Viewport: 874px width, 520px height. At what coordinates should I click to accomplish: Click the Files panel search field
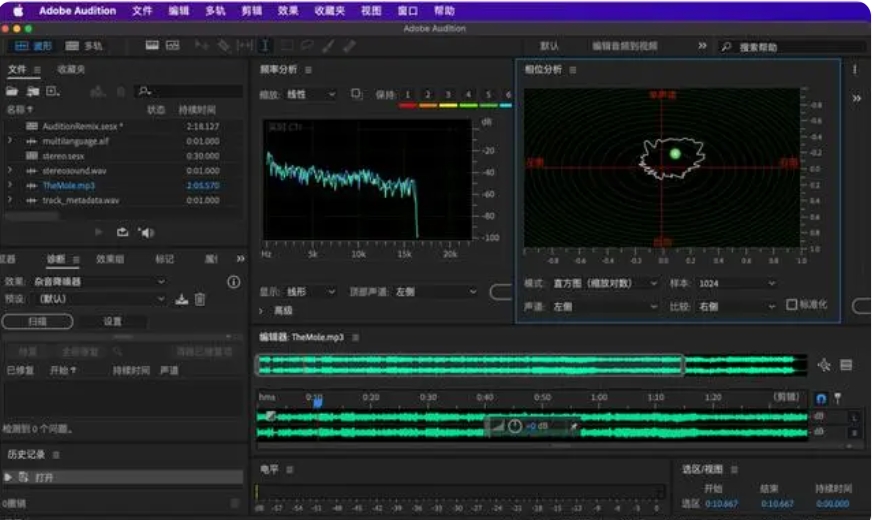click(x=190, y=91)
